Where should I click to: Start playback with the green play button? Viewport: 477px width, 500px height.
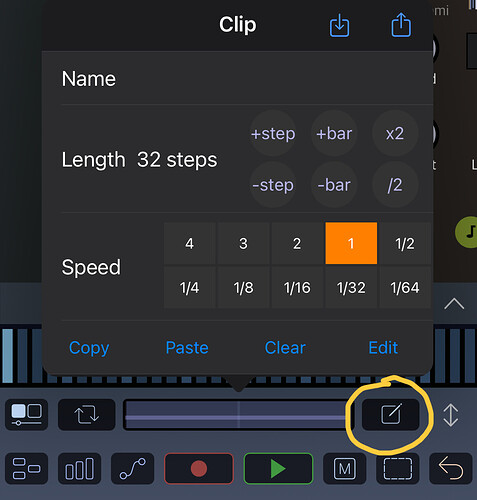[x=279, y=468]
